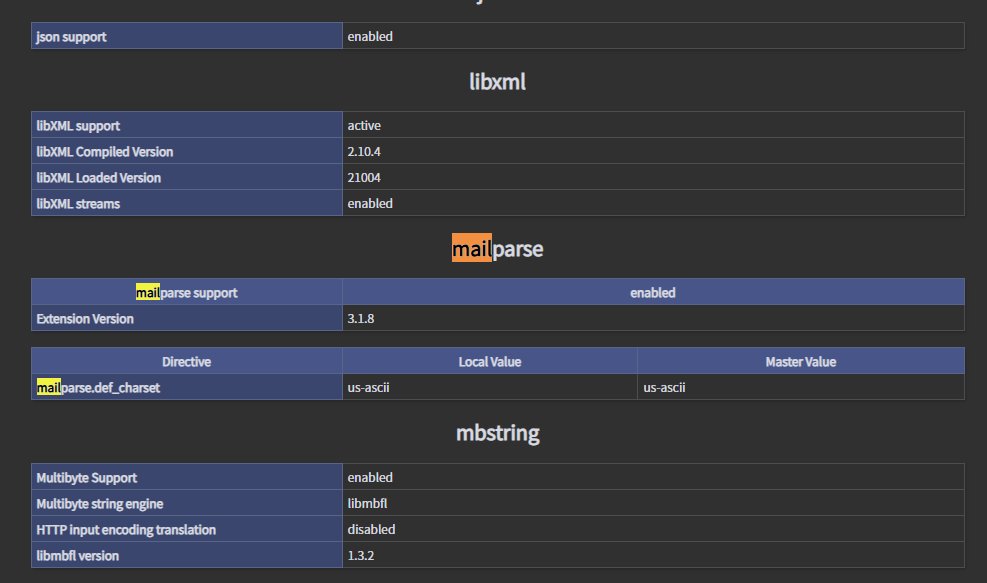Image resolution: width=987 pixels, height=583 pixels.
Task: Click the Master Value column header
Action: point(800,361)
